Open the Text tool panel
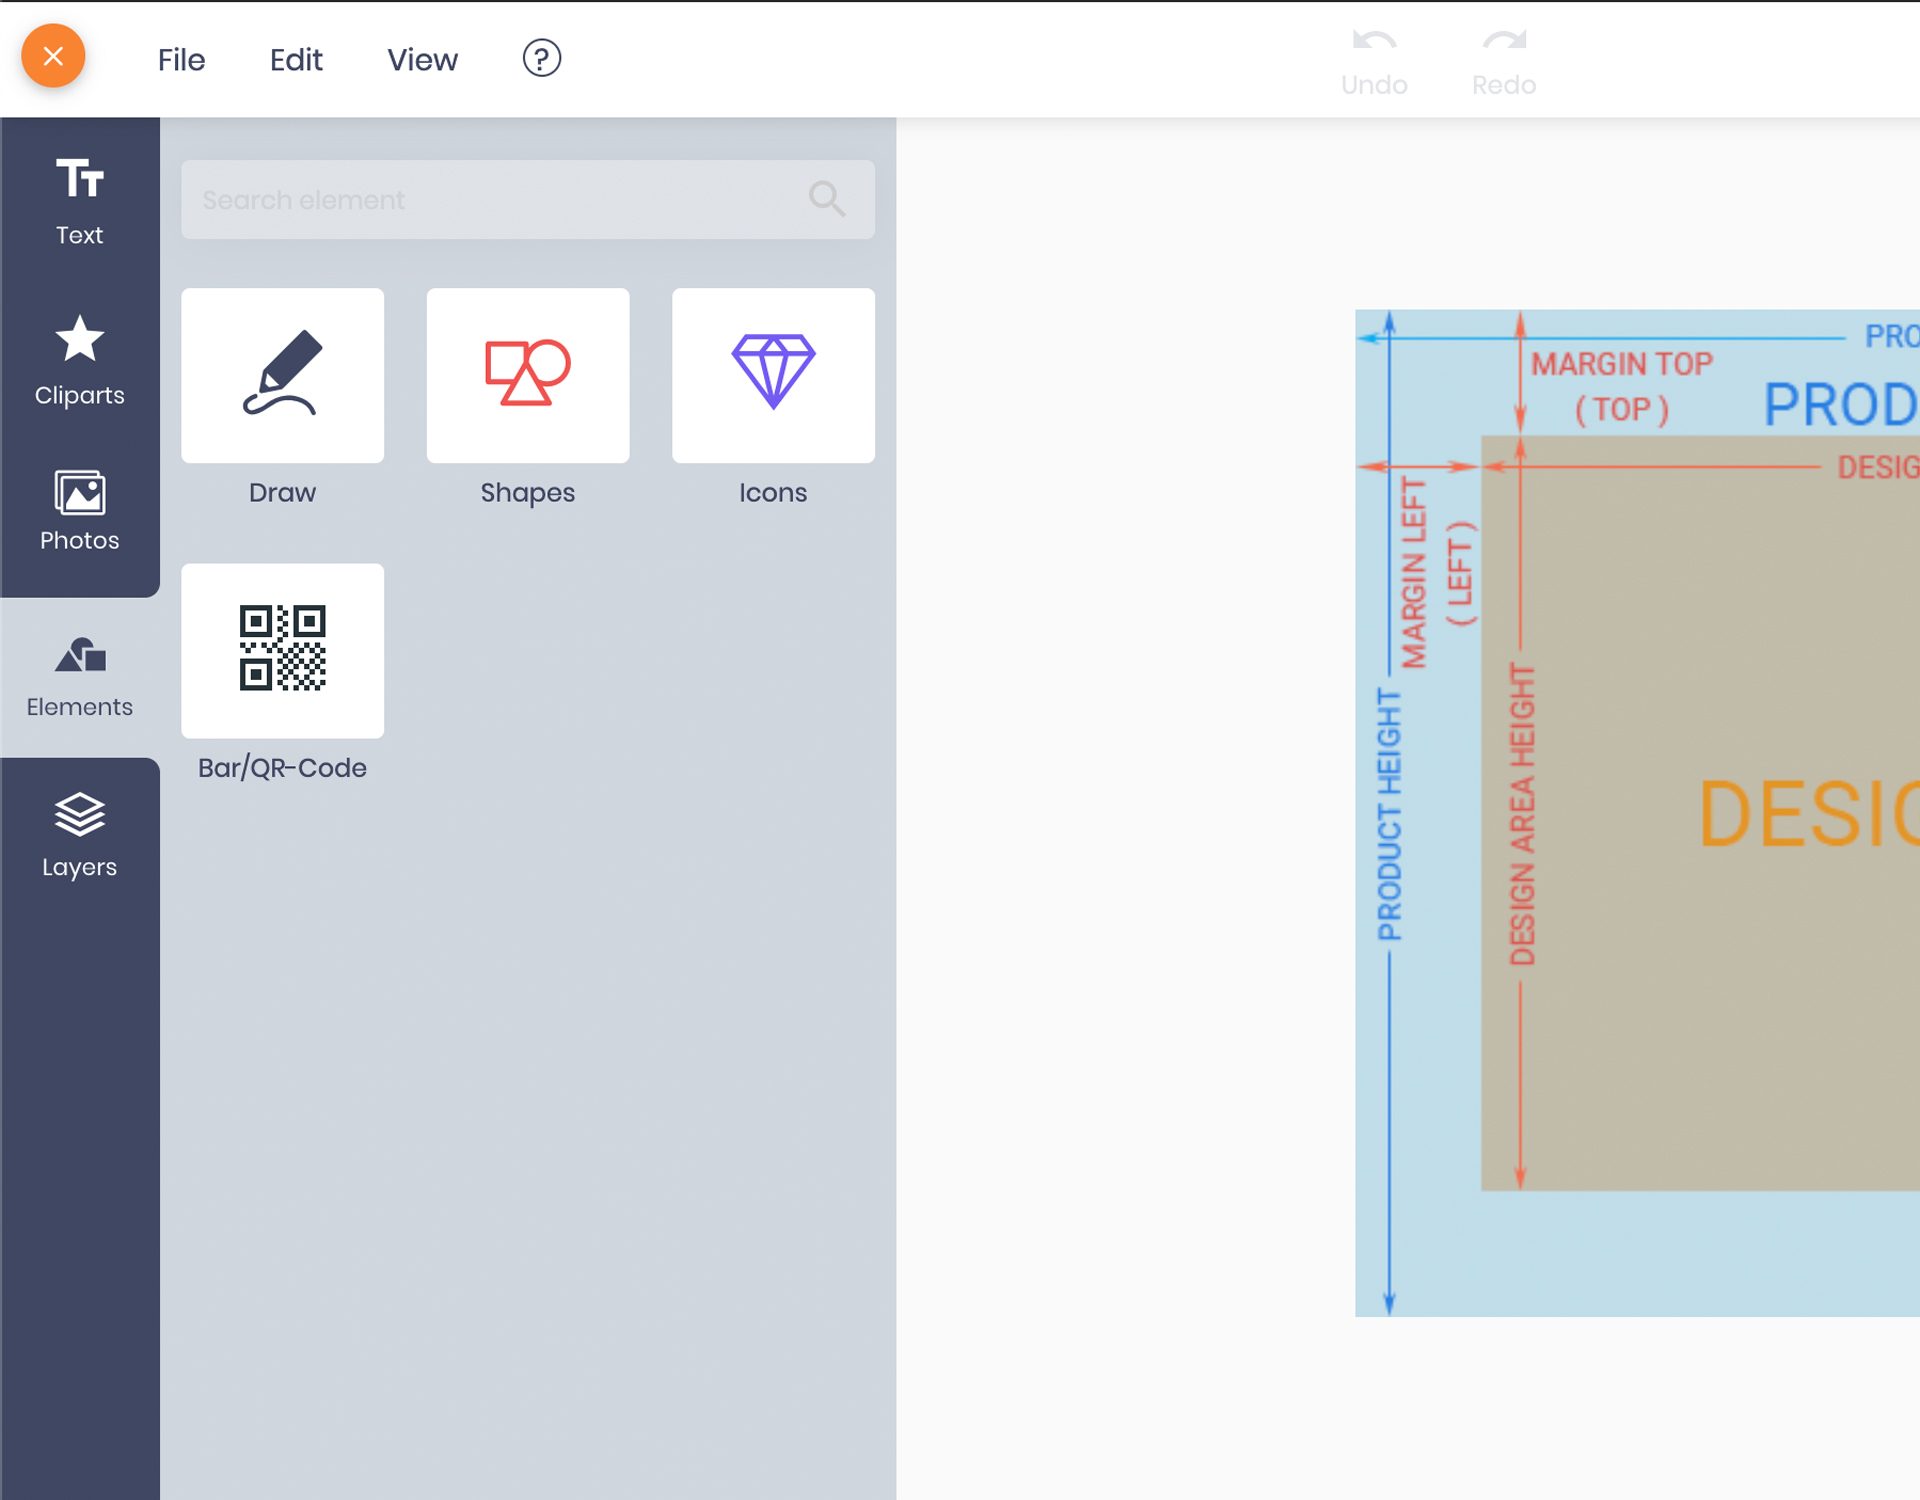1920x1500 pixels. pyautogui.click(x=79, y=200)
